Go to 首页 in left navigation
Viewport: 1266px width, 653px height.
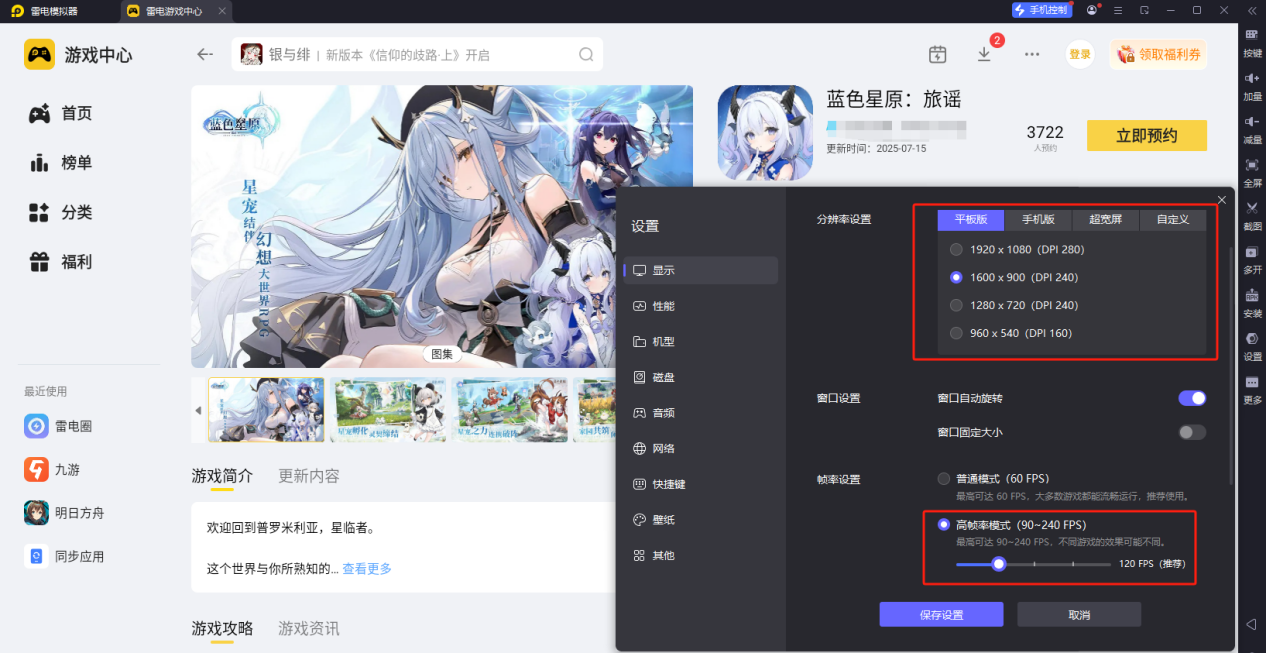click(x=60, y=114)
